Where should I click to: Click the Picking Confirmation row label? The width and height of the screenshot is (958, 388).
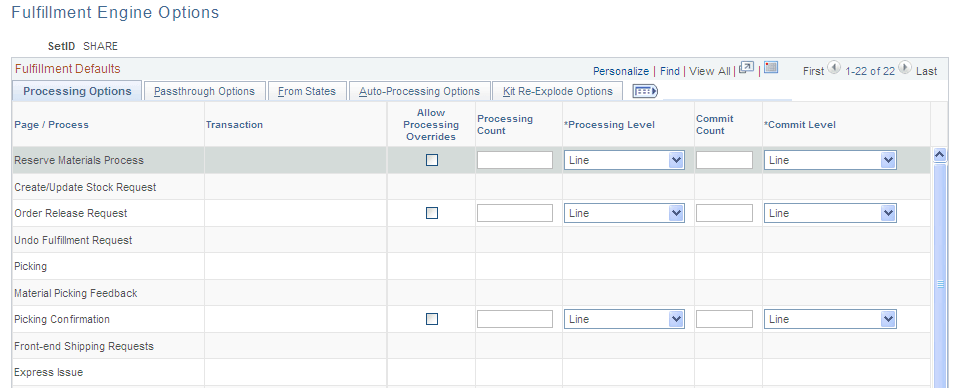click(x=62, y=319)
